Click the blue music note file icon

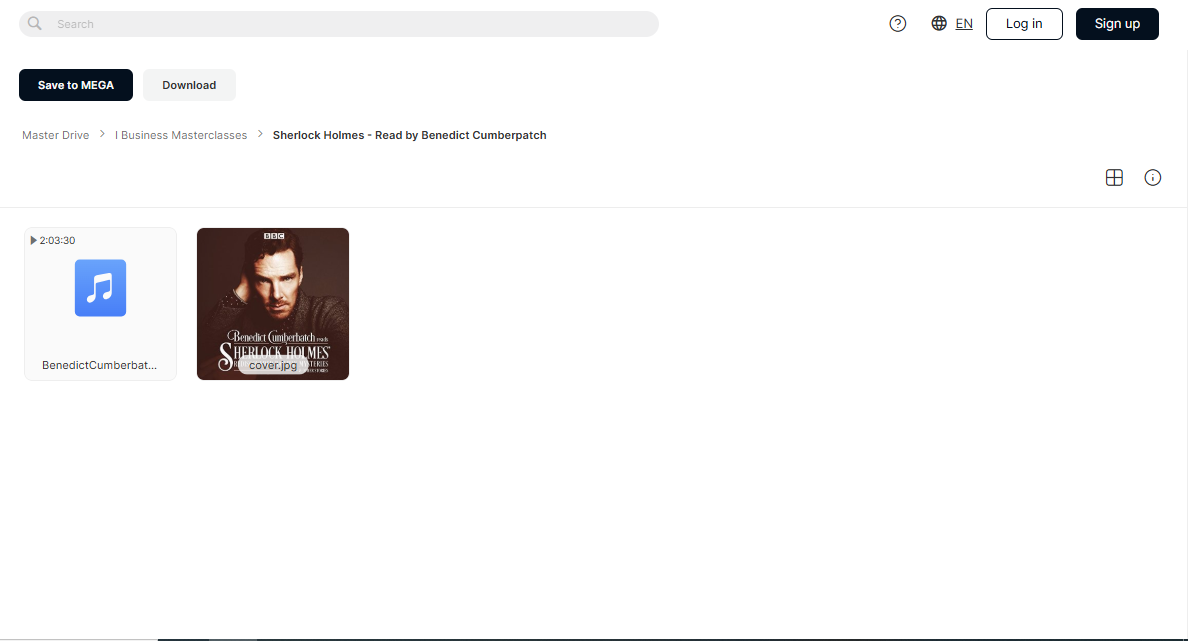point(100,288)
